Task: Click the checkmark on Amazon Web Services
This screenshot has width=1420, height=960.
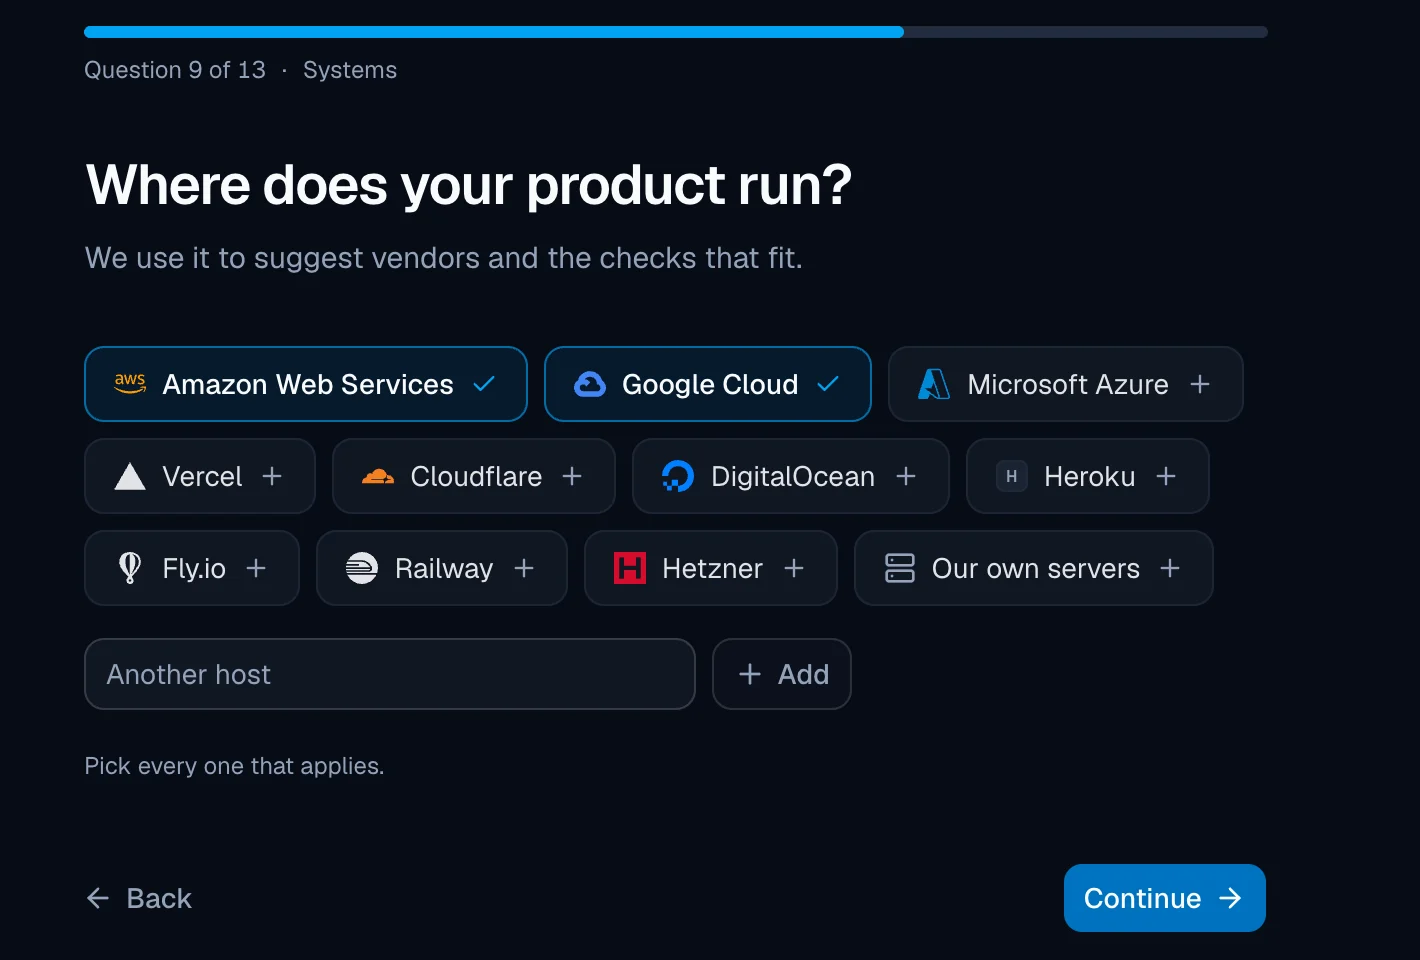Action: pyautogui.click(x=484, y=384)
